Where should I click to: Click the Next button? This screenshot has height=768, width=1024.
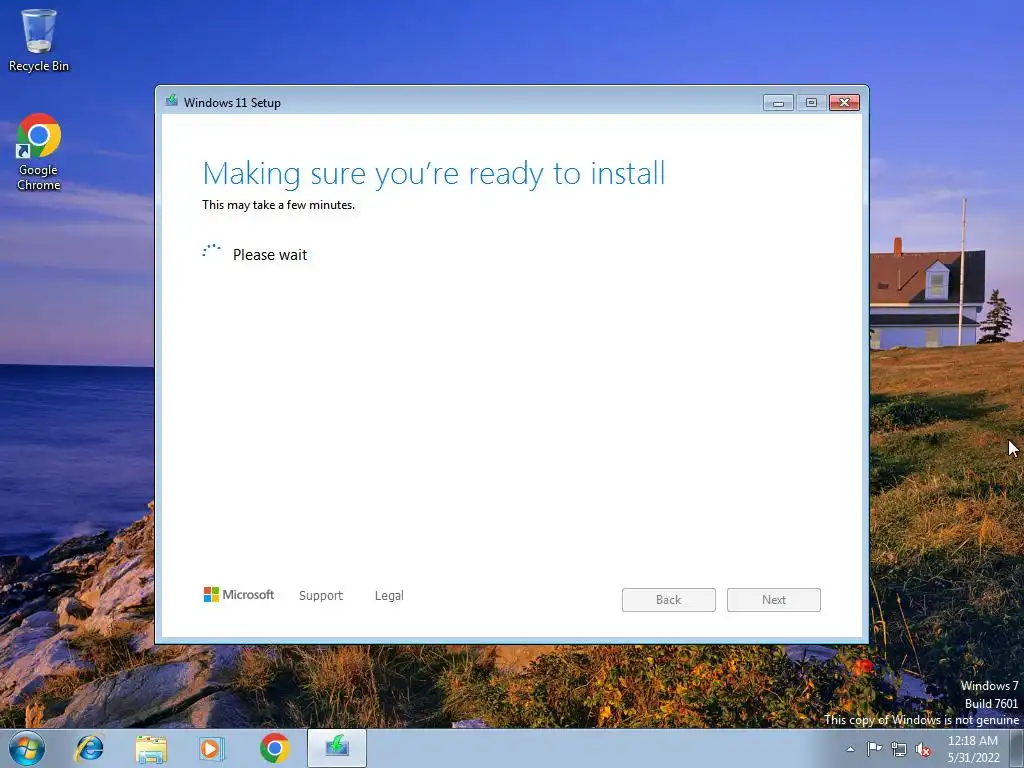pos(774,600)
